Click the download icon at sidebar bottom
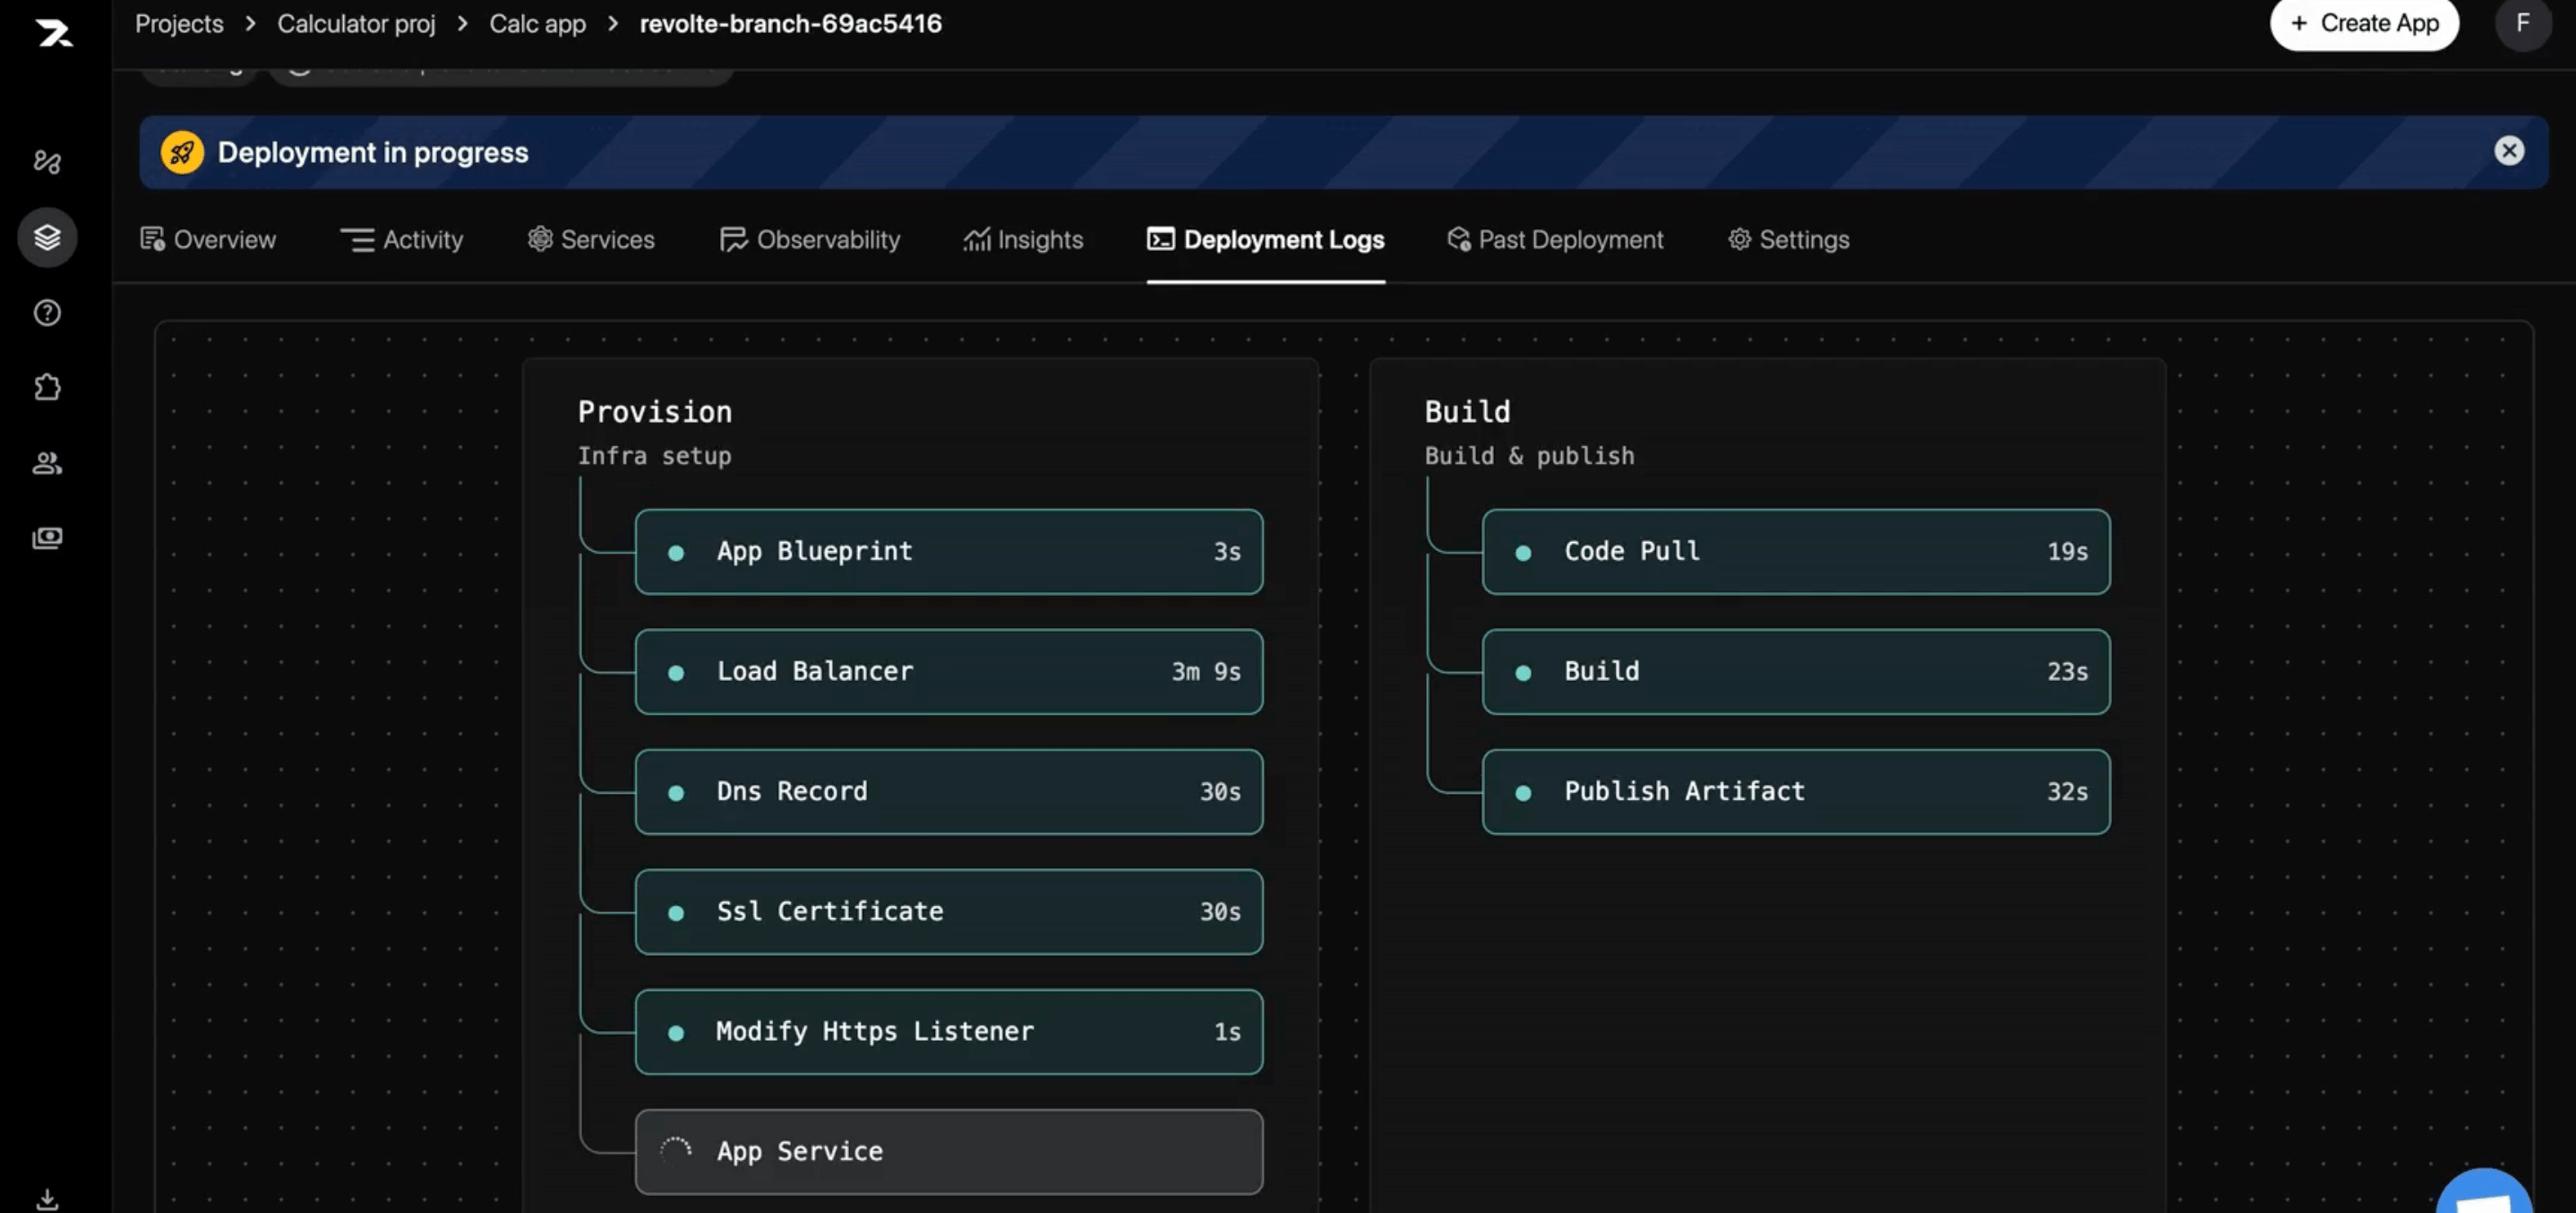Image resolution: width=2576 pixels, height=1213 pixels. coord(47,1198)
